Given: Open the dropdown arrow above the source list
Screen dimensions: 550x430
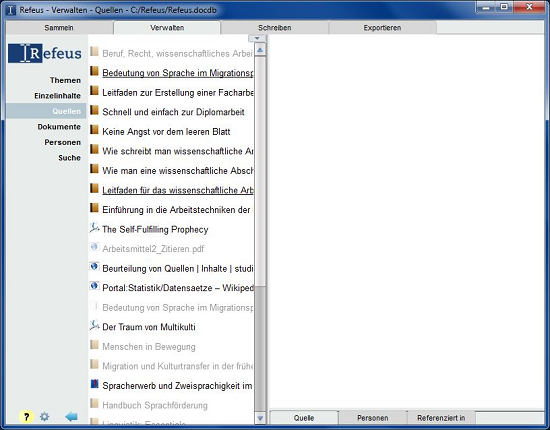Looking at the screenshot, I should pyautogui.click(x=257, y=38).
